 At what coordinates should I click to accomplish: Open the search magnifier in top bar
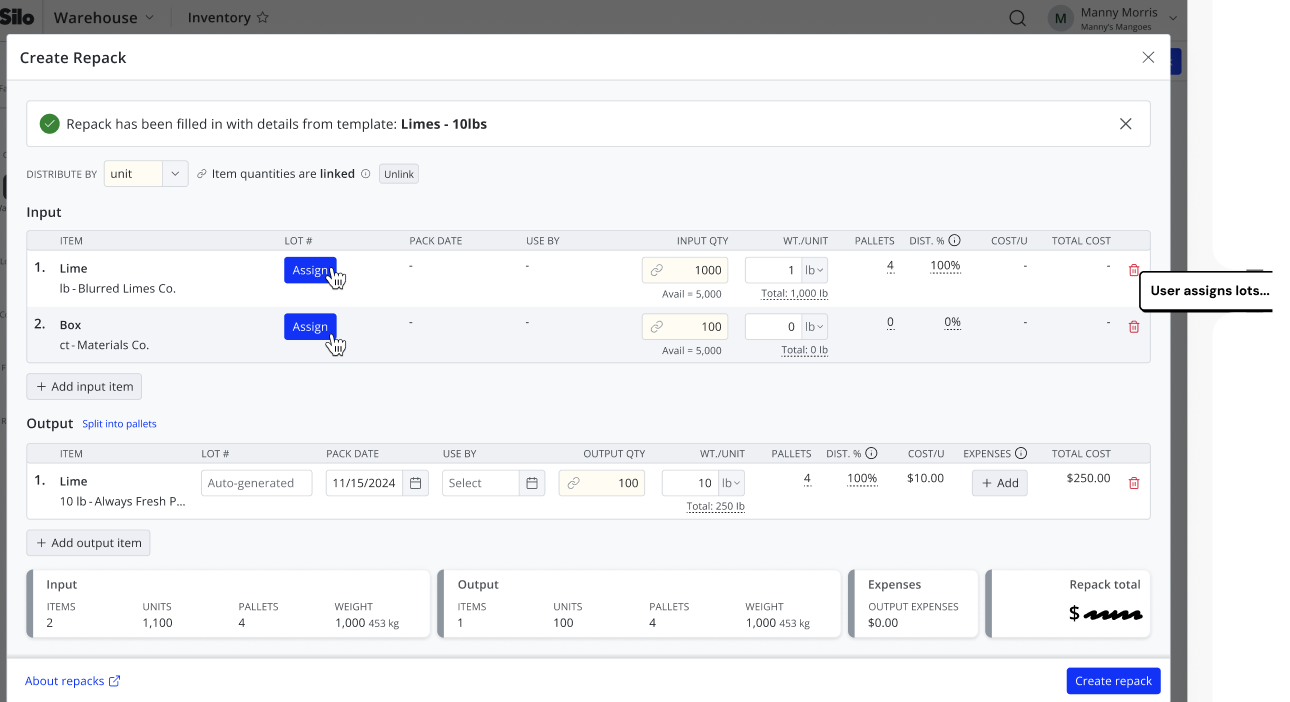(1017, 18)
